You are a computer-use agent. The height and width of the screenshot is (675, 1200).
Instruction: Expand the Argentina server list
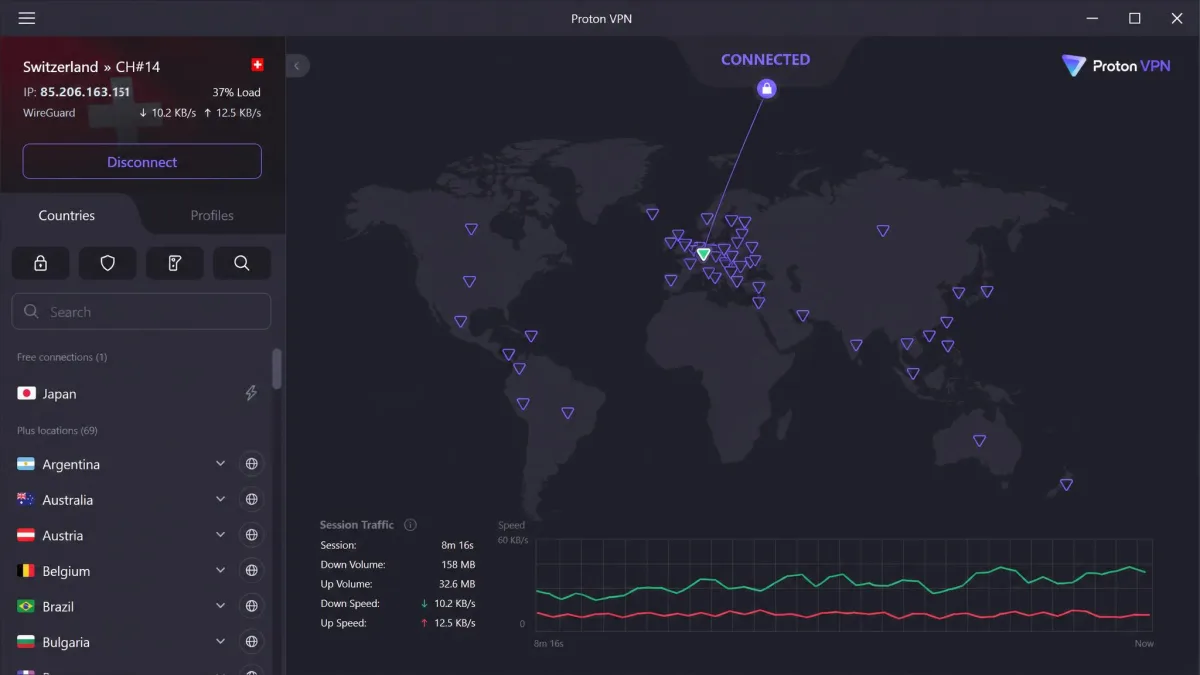click(220, 464)
